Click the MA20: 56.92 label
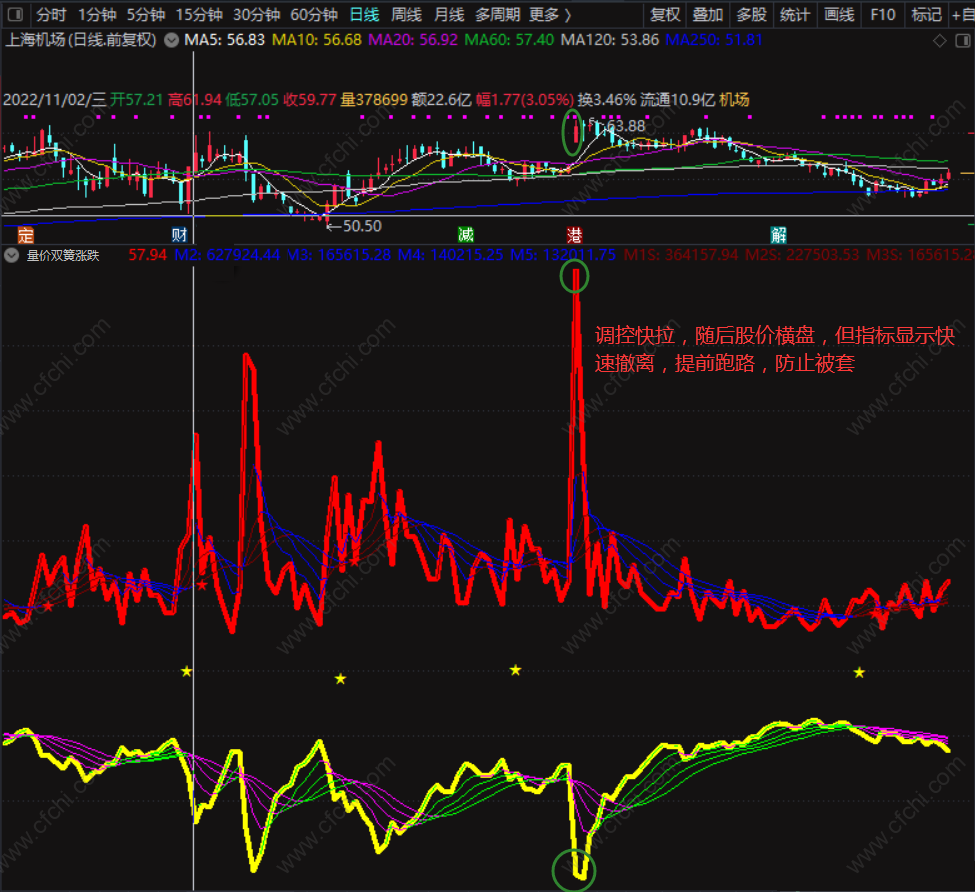Screen dimensions: 975x892 (x=413, y=40)
